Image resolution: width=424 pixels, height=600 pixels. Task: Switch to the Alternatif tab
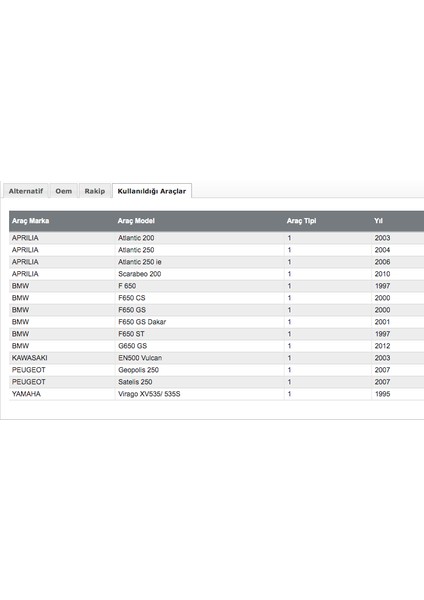click(x=26, y=191)
